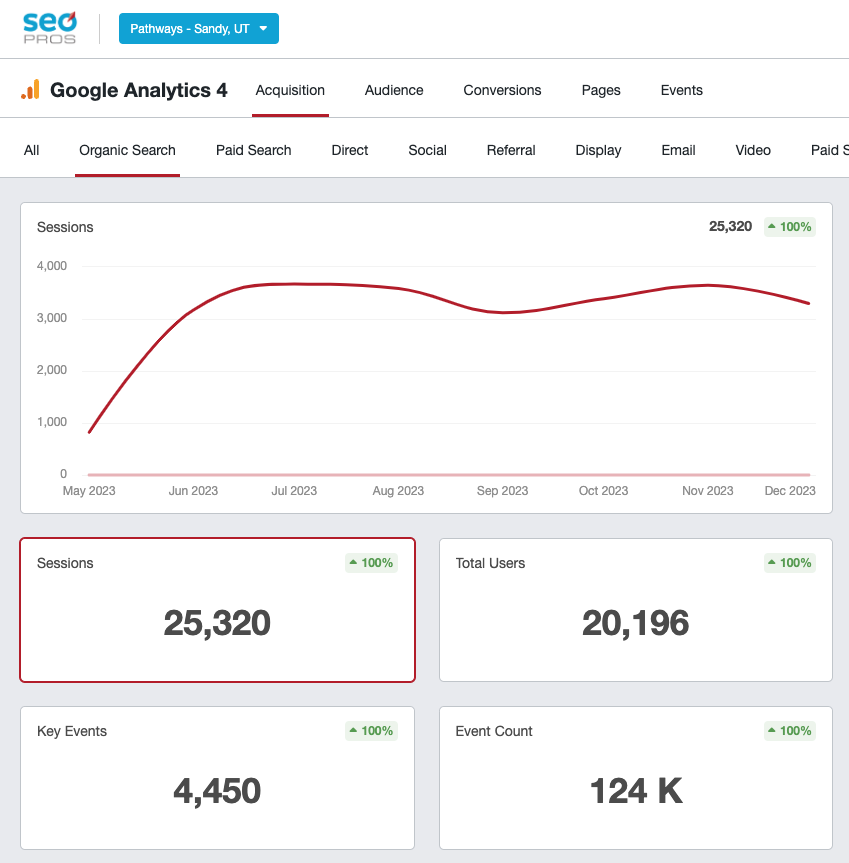Select the Total Users metric card
Image resolution: width=849 pixels, height=863 pixels.
[x=635, y=610]
